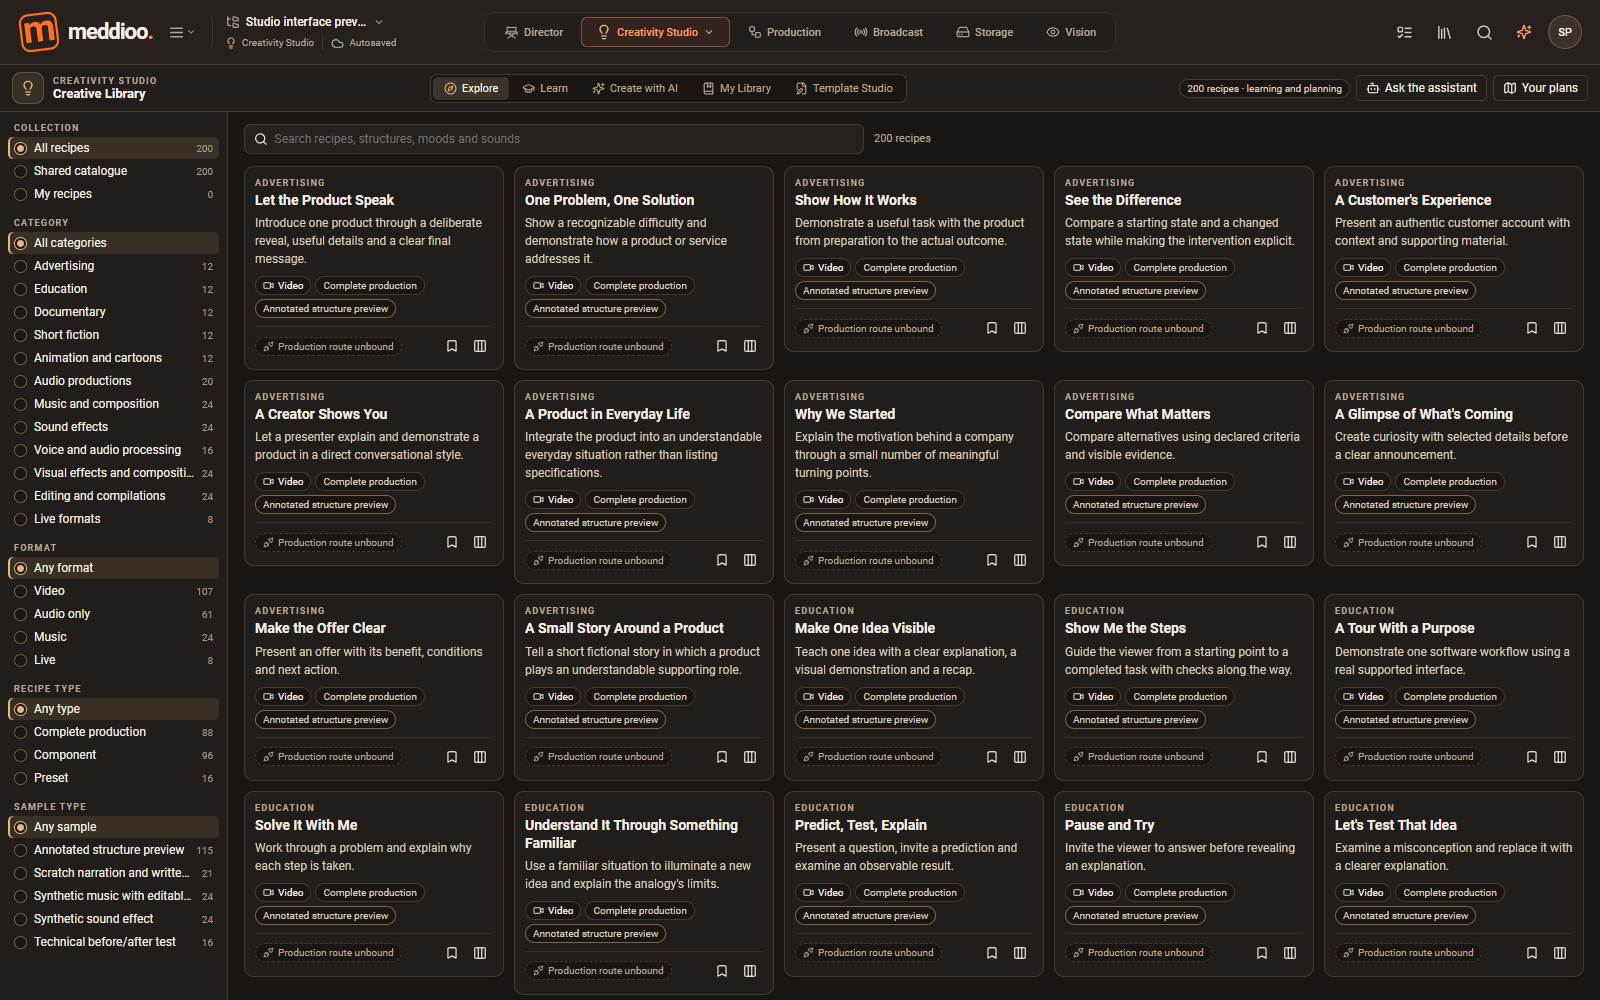
Task: Choose the Live formats category
Action: coord(114,519)
